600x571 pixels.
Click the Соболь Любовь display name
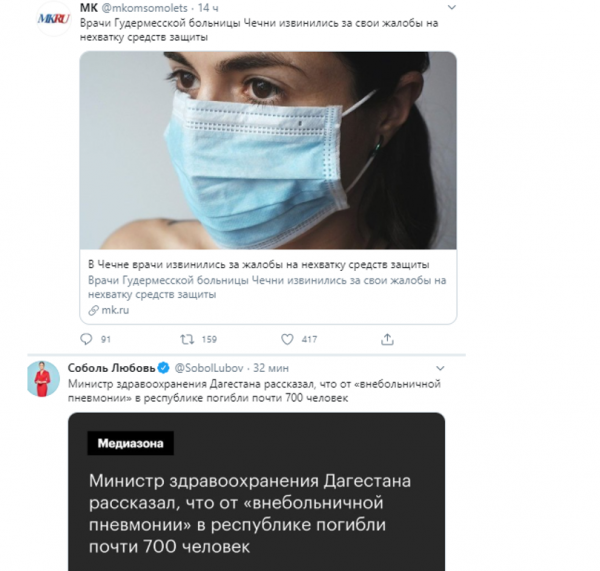(112, 368)
